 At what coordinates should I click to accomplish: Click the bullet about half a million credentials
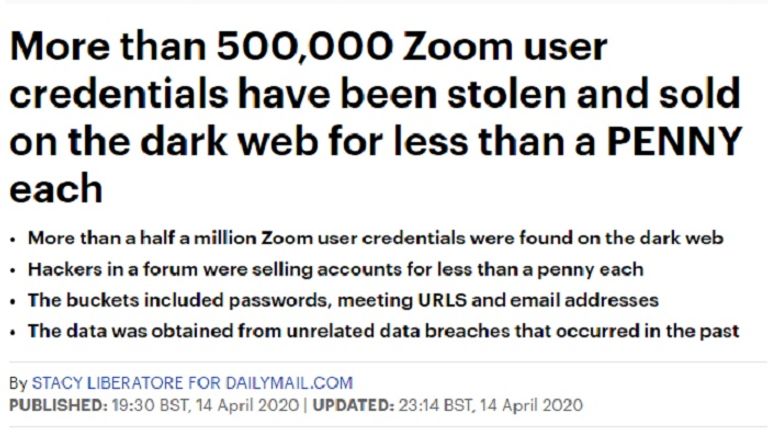click(375, 238)
